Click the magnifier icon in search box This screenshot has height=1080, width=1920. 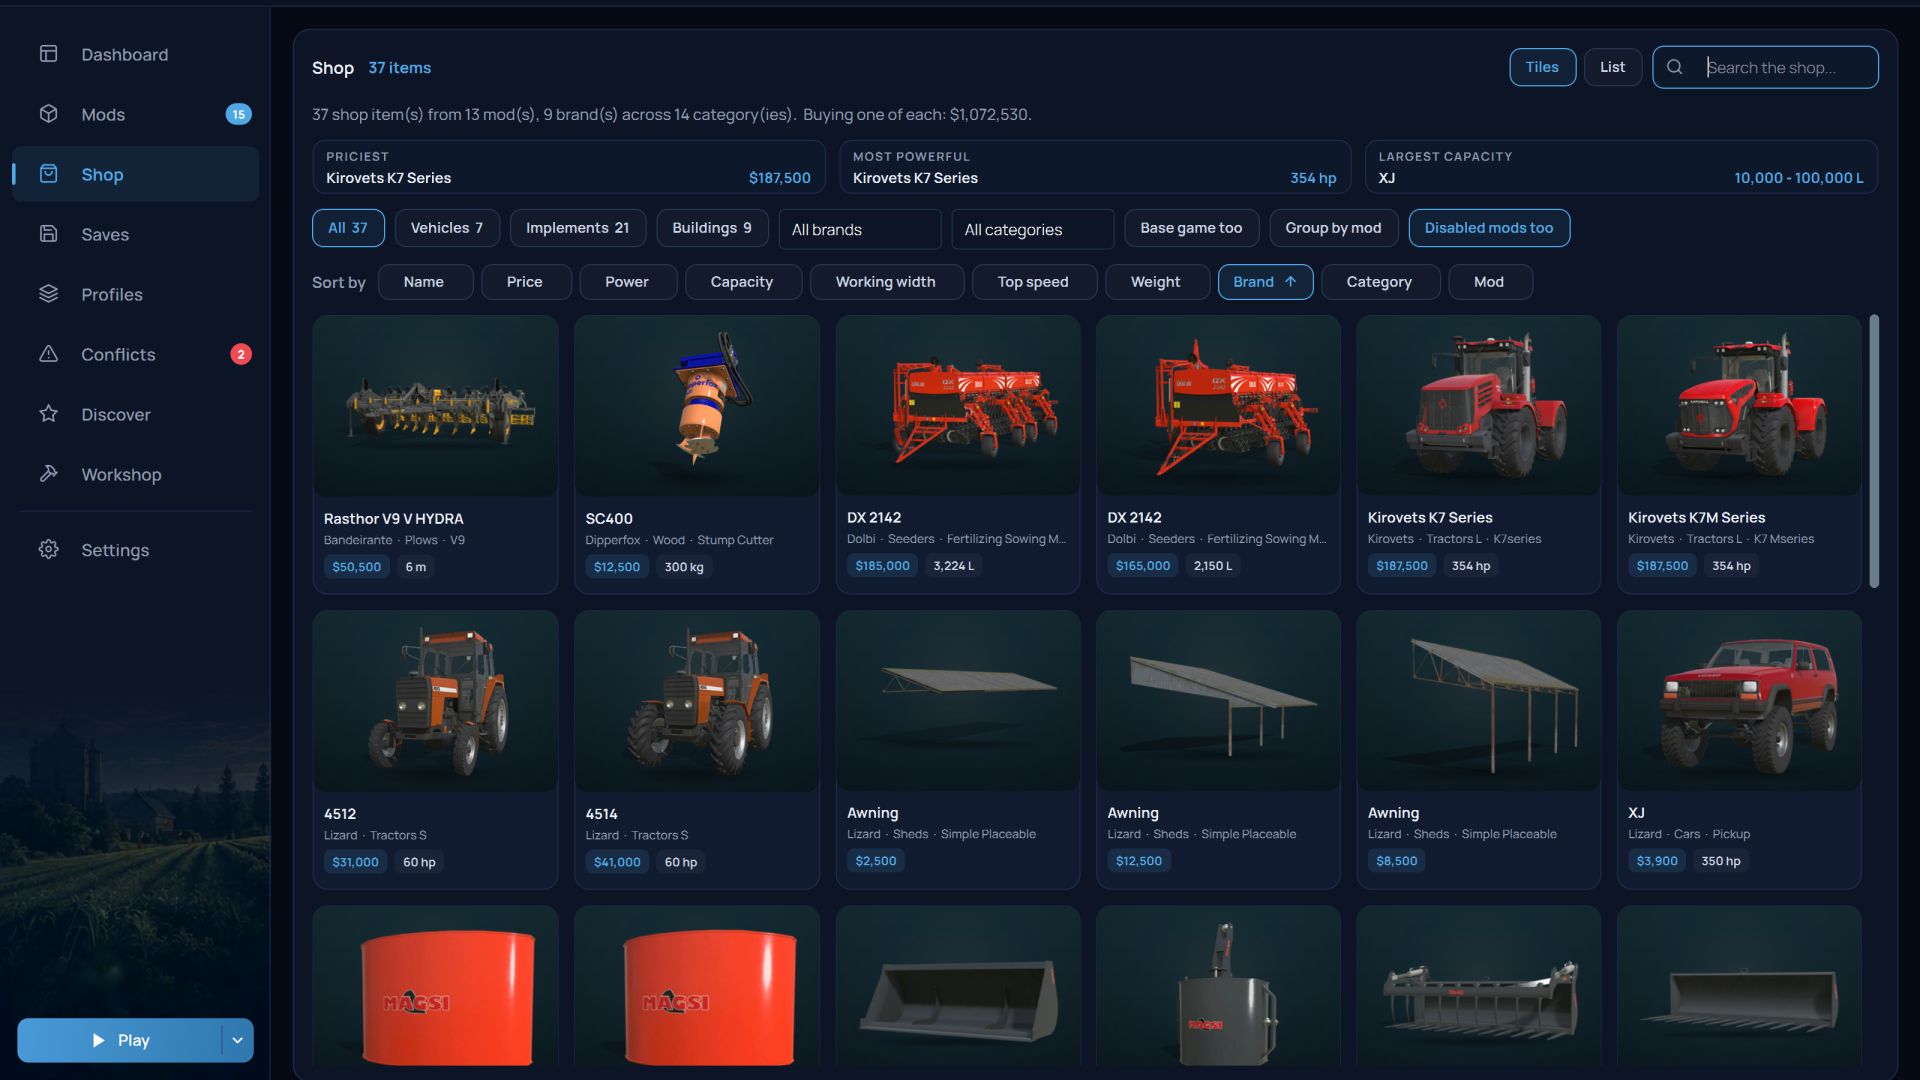1674,67
